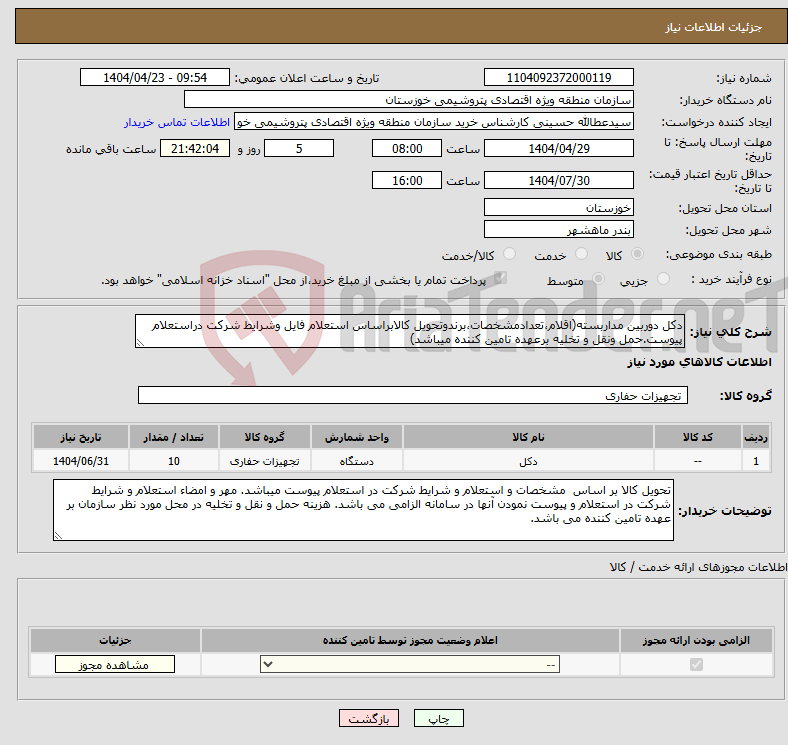Click the buyer organization name field
The height and width of the screenshot is (745, 788).
coord(409,100)
